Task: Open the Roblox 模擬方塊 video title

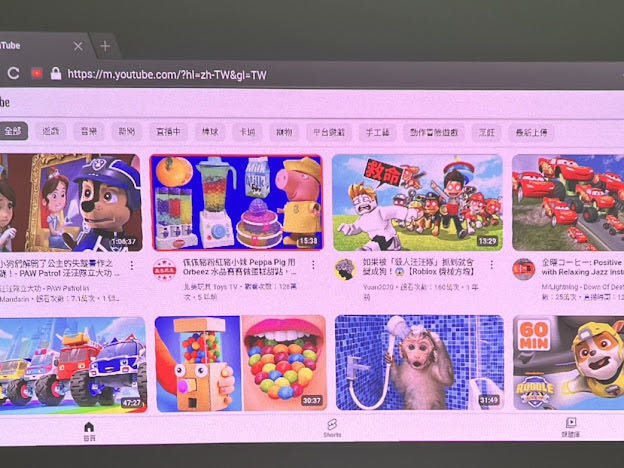Action: [x=419, y=267]
